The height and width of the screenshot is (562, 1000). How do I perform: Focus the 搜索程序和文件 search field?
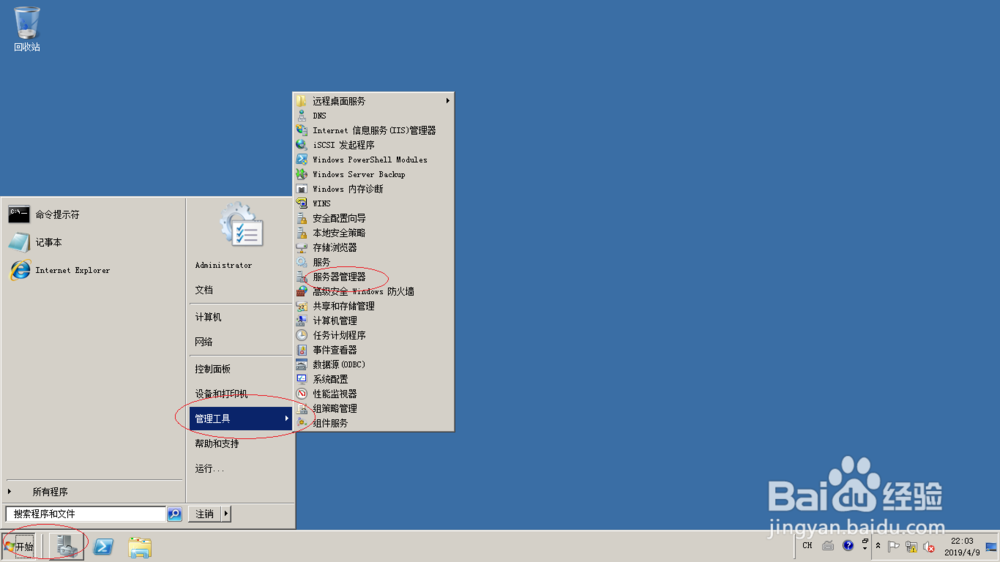[85, 514]
